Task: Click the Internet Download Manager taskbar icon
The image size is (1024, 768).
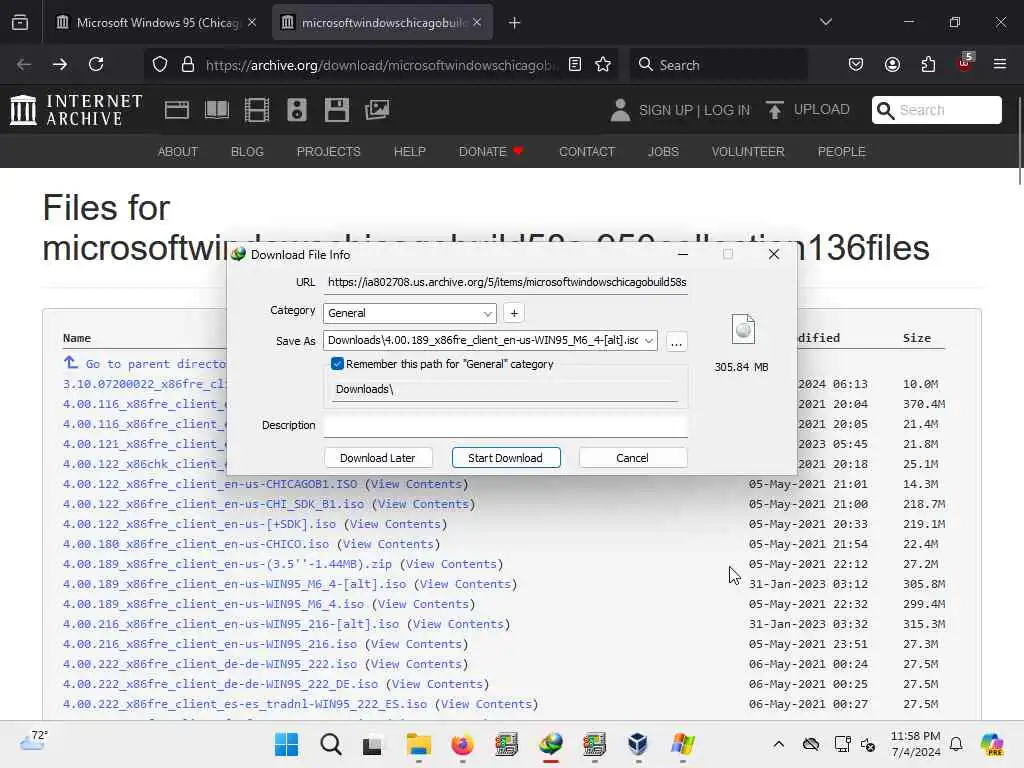Action: 551,744
